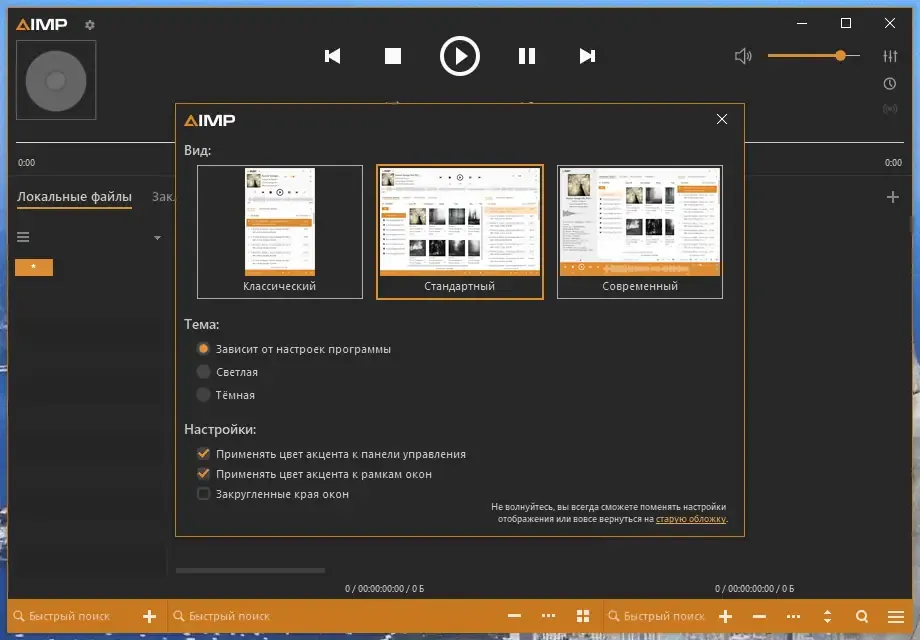Click the stop playback button
Screen dimensions: 920x640
click(393, 56)
